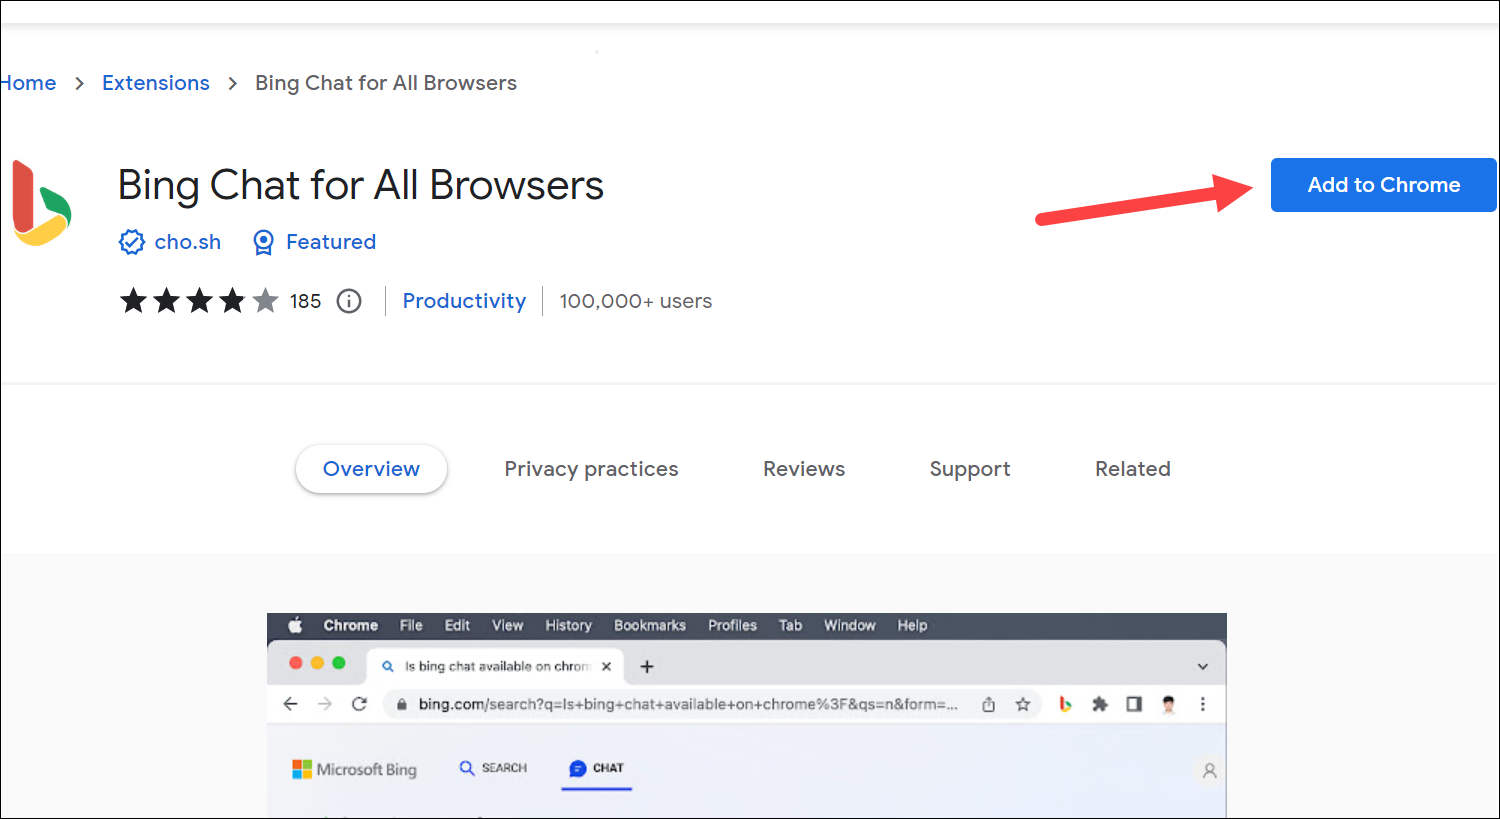
Task: Click the extension preview screenshot
Action: click(x=747, y=716)
